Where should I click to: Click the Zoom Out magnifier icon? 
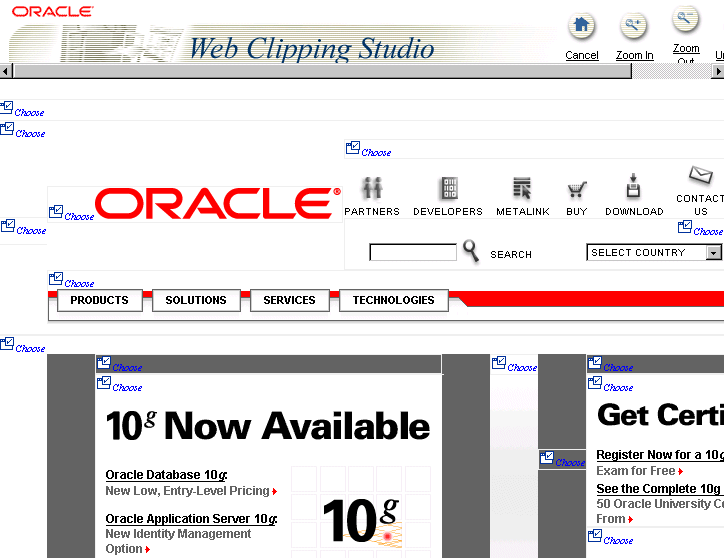685,19
